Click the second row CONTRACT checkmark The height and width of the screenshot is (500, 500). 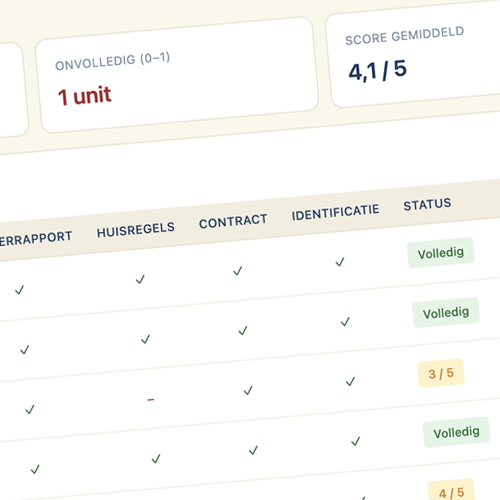click(243, 330)
